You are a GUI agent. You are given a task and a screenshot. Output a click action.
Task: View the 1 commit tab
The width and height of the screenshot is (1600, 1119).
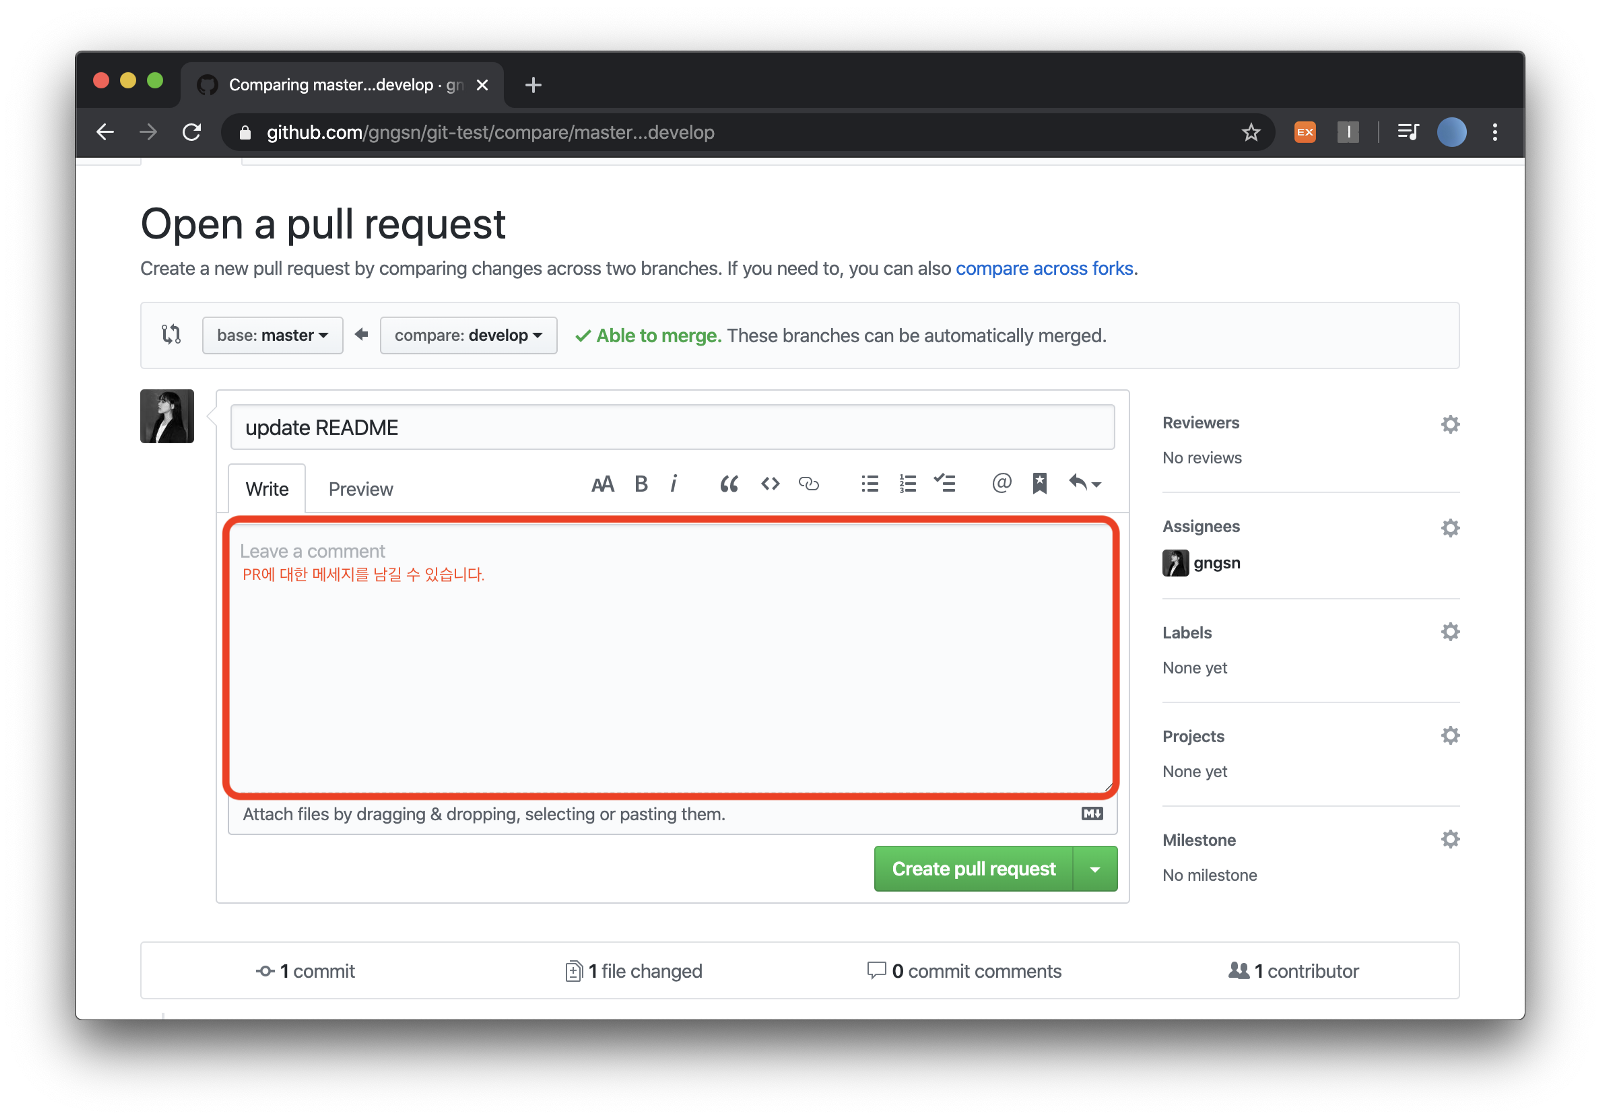pos(305,971)
